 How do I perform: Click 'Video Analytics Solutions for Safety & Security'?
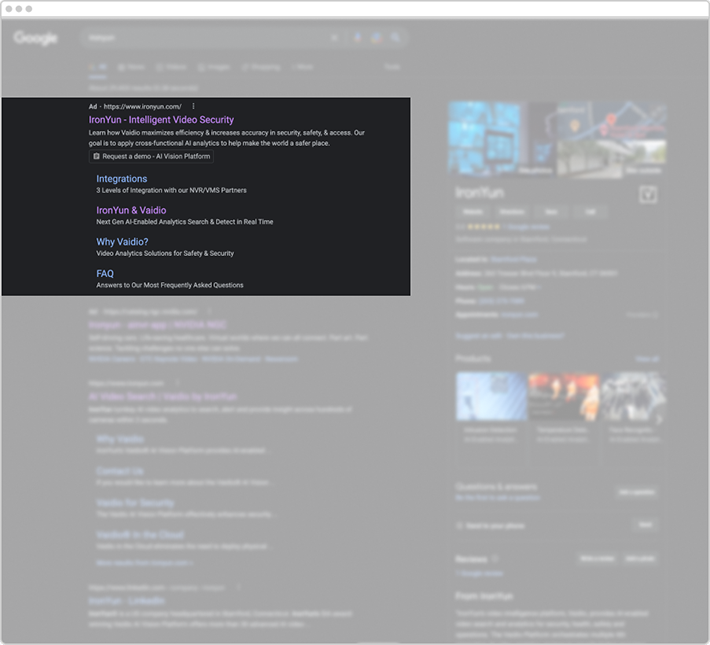[x=165, y=253]
